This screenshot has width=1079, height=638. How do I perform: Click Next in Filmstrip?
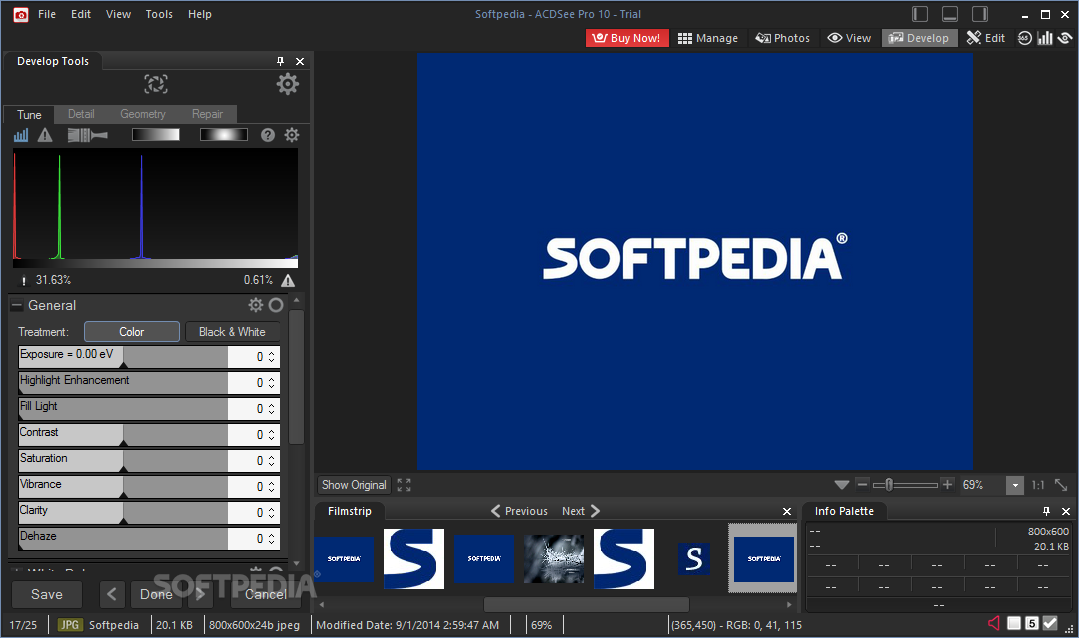click(581, 511)
